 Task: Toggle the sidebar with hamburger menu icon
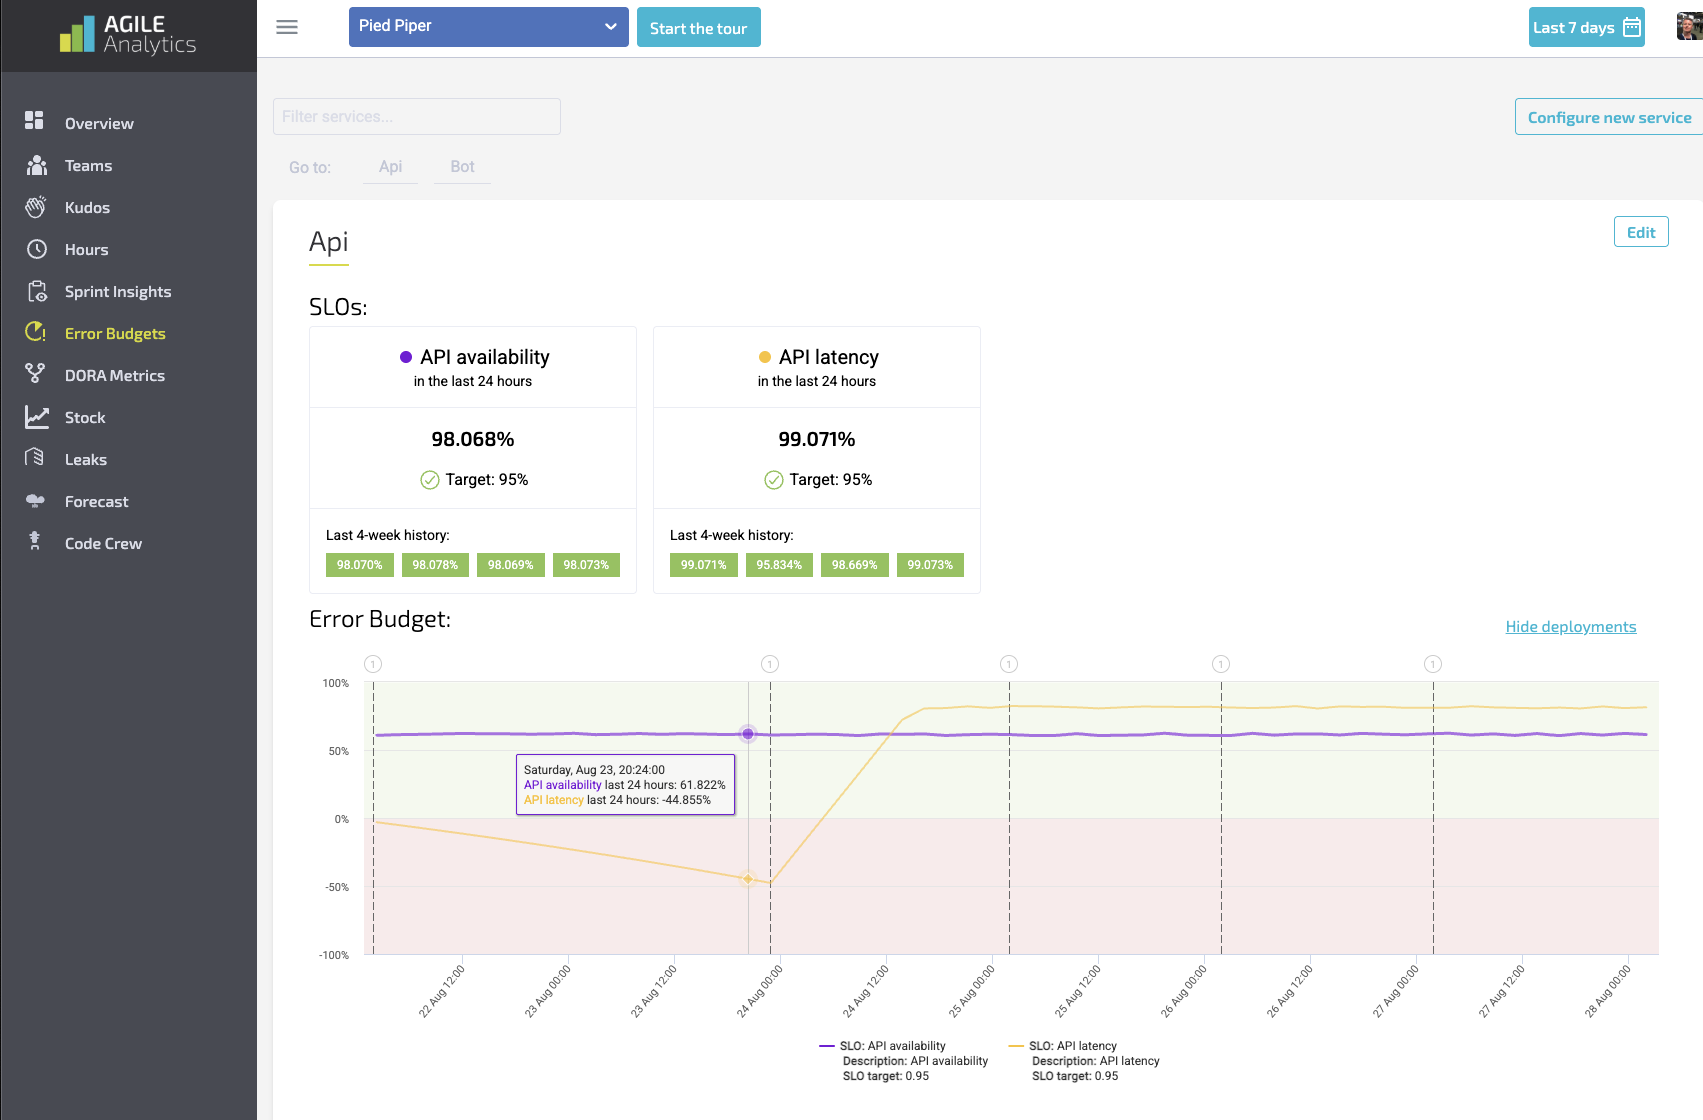point(287,27)
